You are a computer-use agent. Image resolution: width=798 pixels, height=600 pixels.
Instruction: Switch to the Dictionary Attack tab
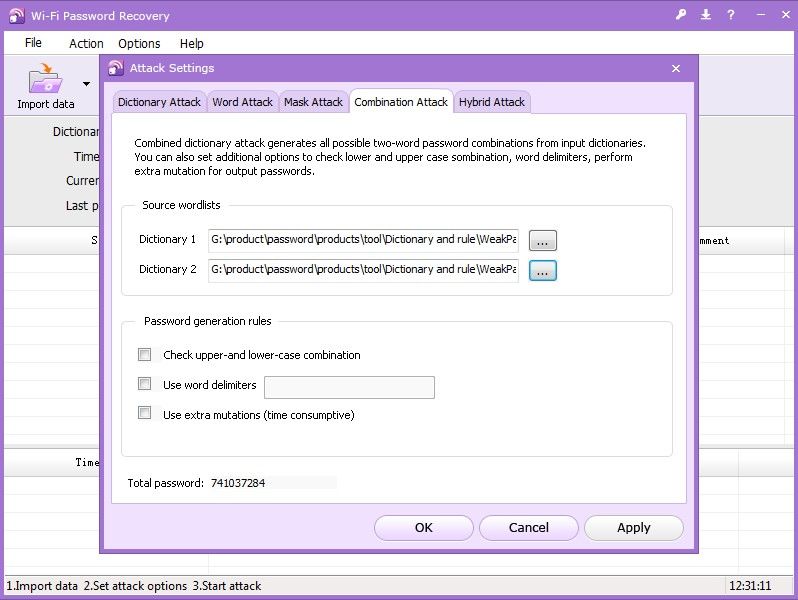[x=159, y=102]
